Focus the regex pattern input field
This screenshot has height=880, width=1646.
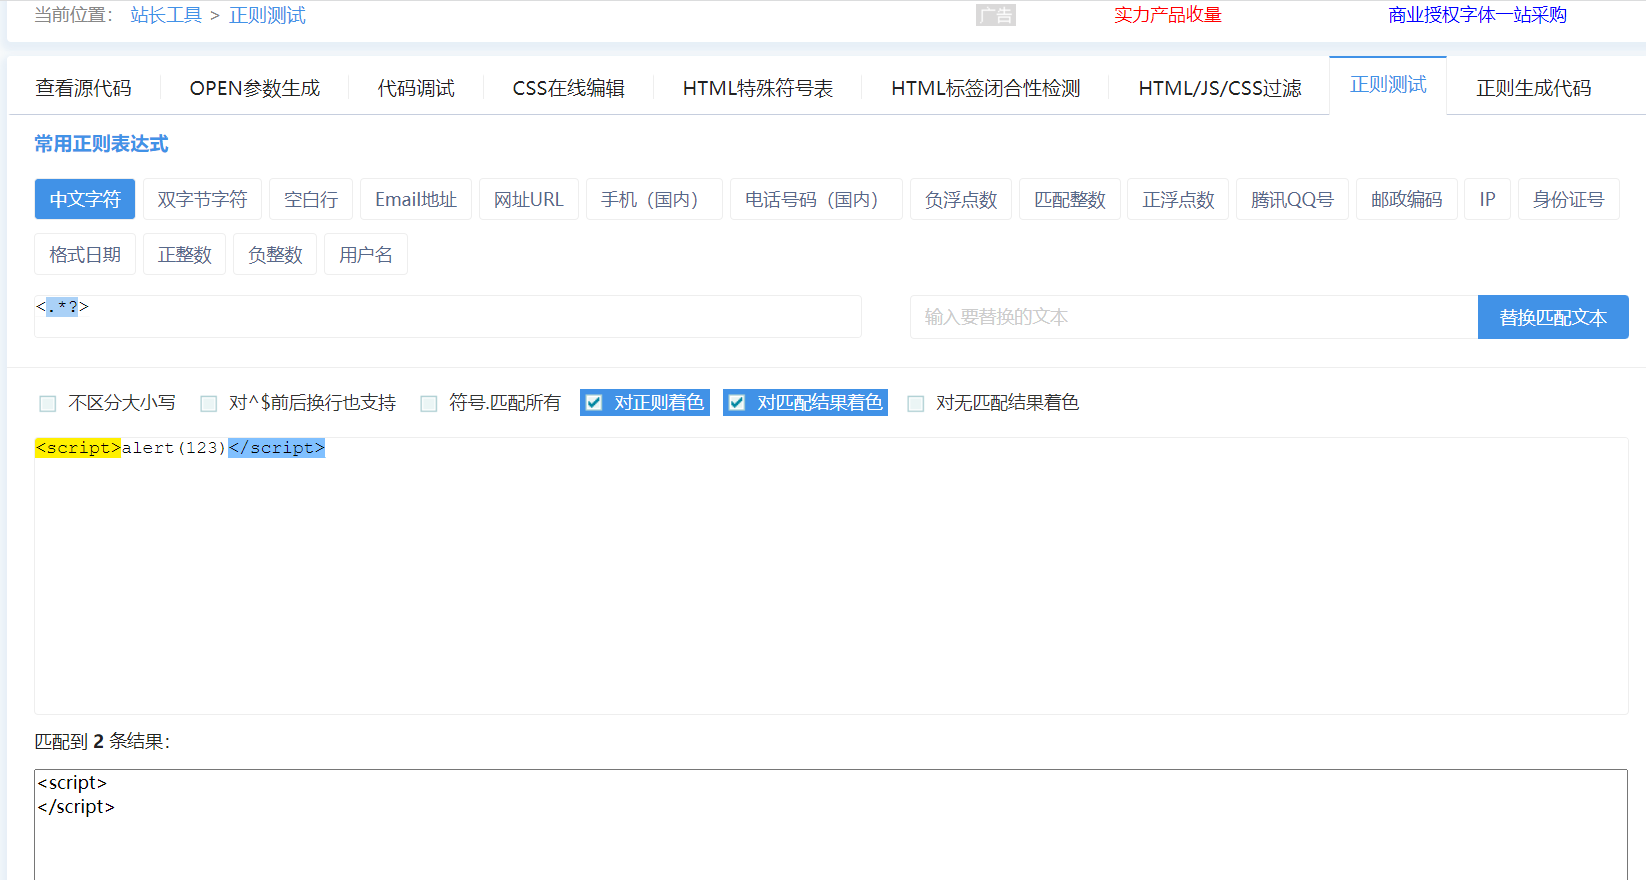tap(448, 316)
